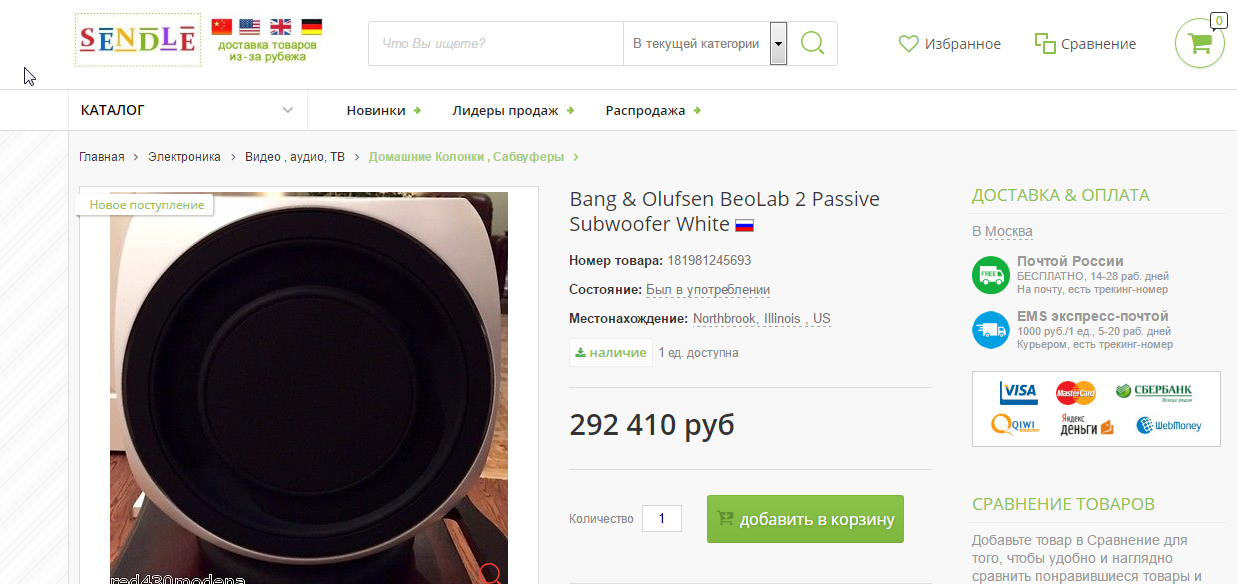Open the shopping cart icon

click(1199, 44)
